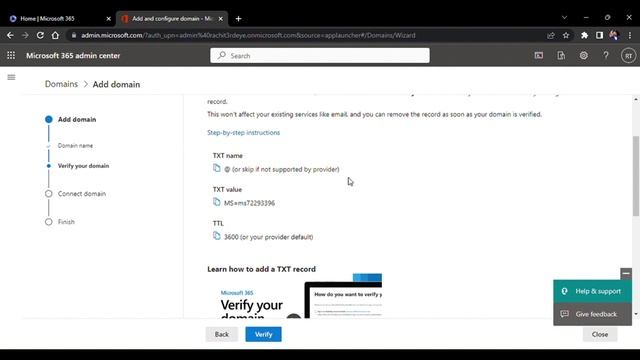The image size is (640, 360).
Task: Click the scrollbar up arrow
Action: [636, 100]
